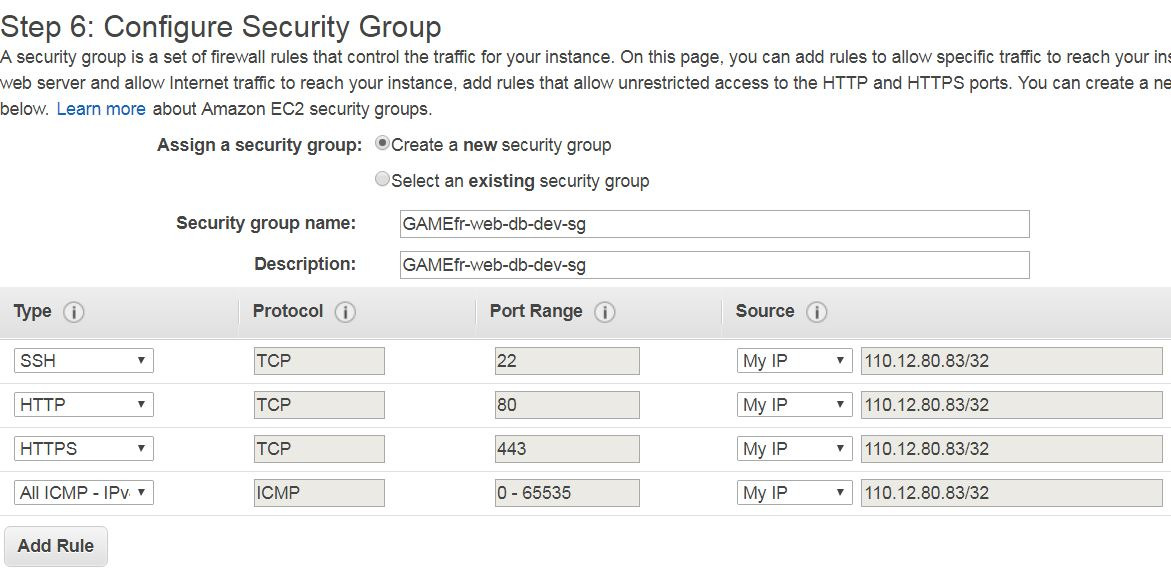Open the SSH rule type dropdown
Viewport: 1171px width, 578px height.
coord(84,361)
